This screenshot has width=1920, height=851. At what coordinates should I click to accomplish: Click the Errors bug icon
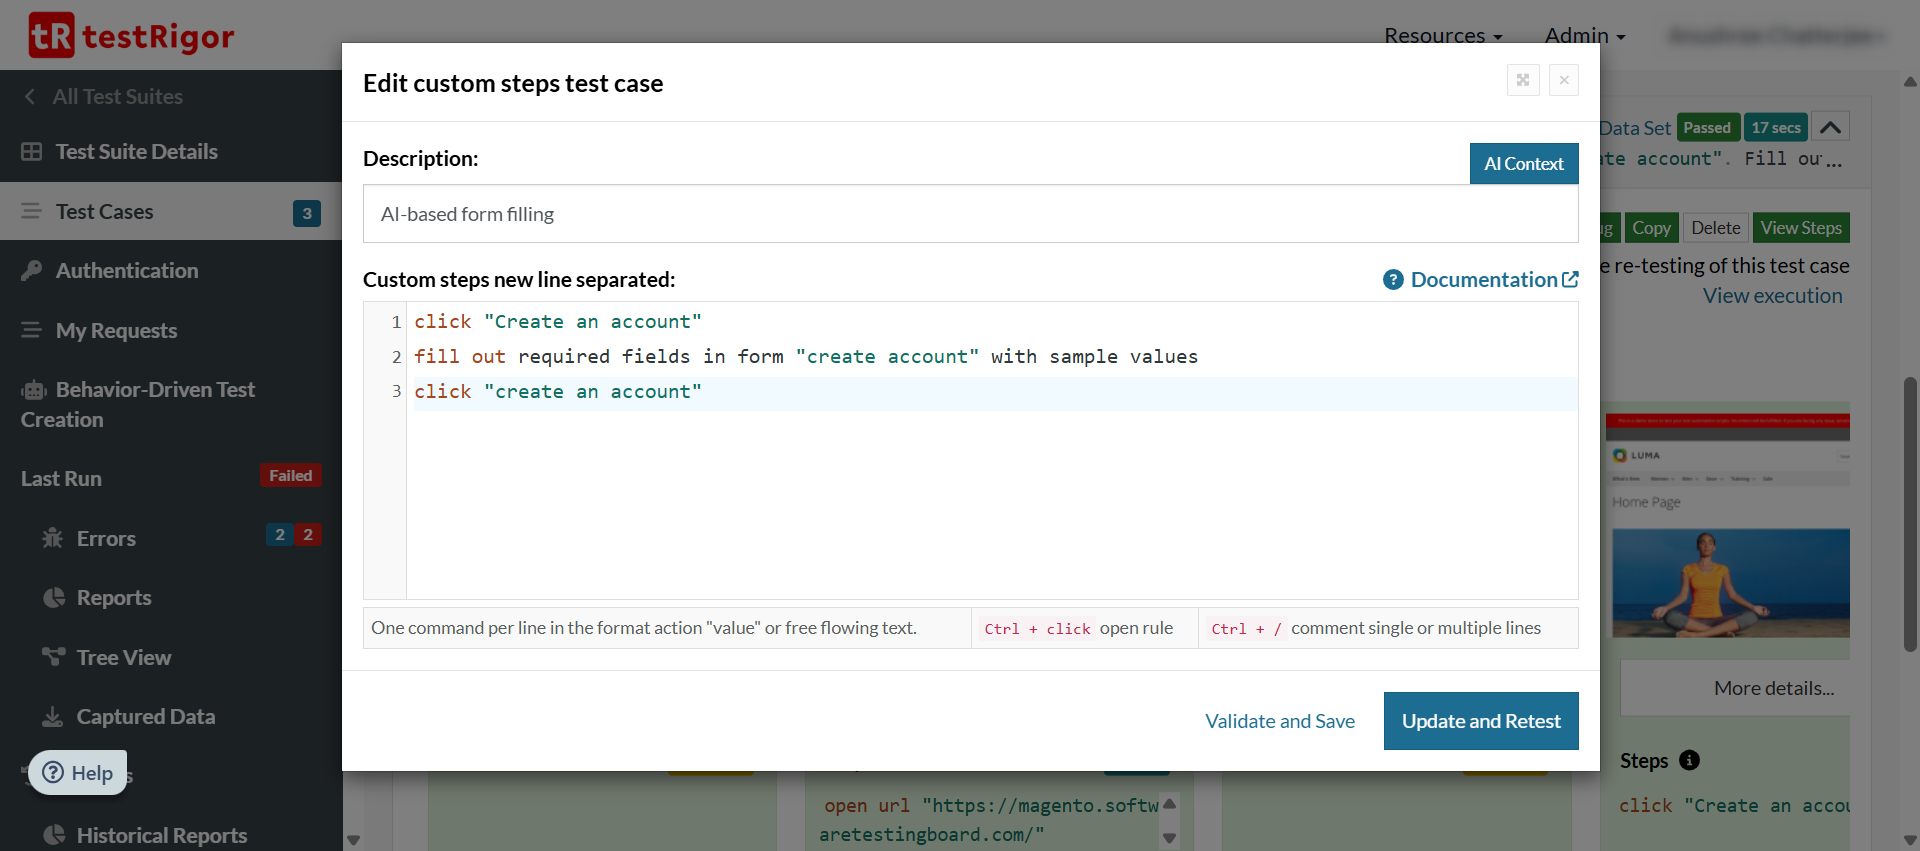[53, 538]
